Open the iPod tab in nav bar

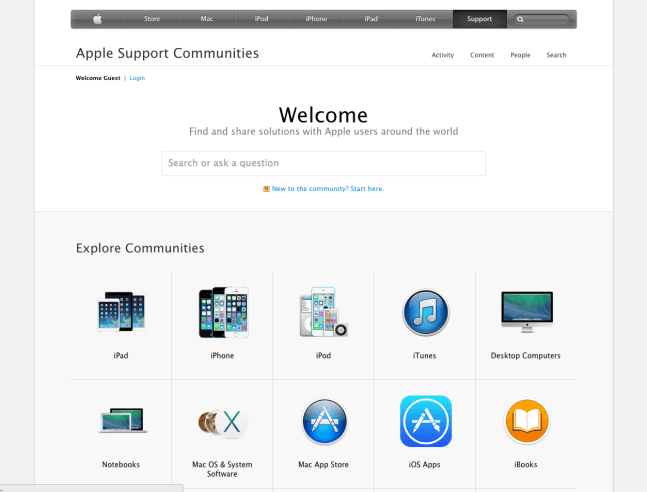(262, 19)
